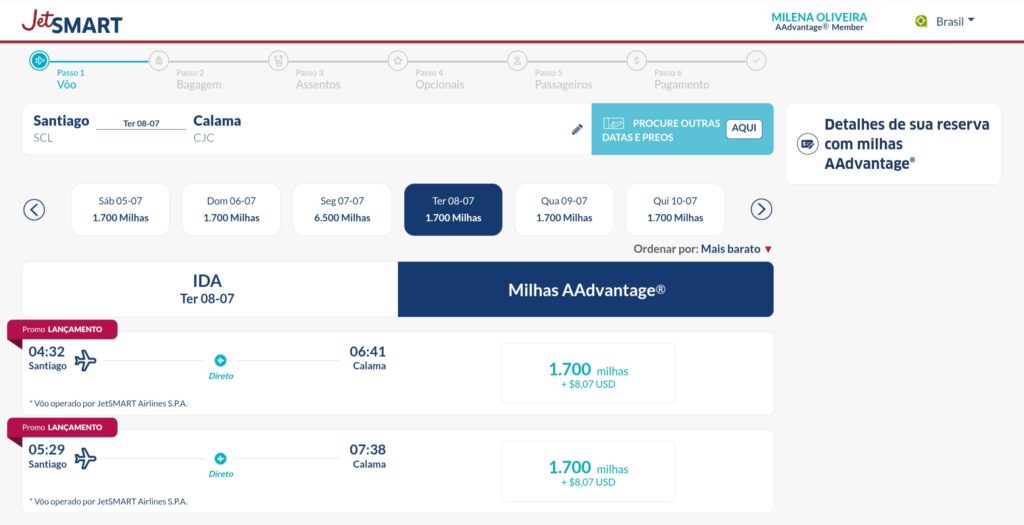Click the PROCURE OUTRAS DATAS E PREOS text
The image size is (1024, 525).
pyautogui.click(x=661, y=130)
